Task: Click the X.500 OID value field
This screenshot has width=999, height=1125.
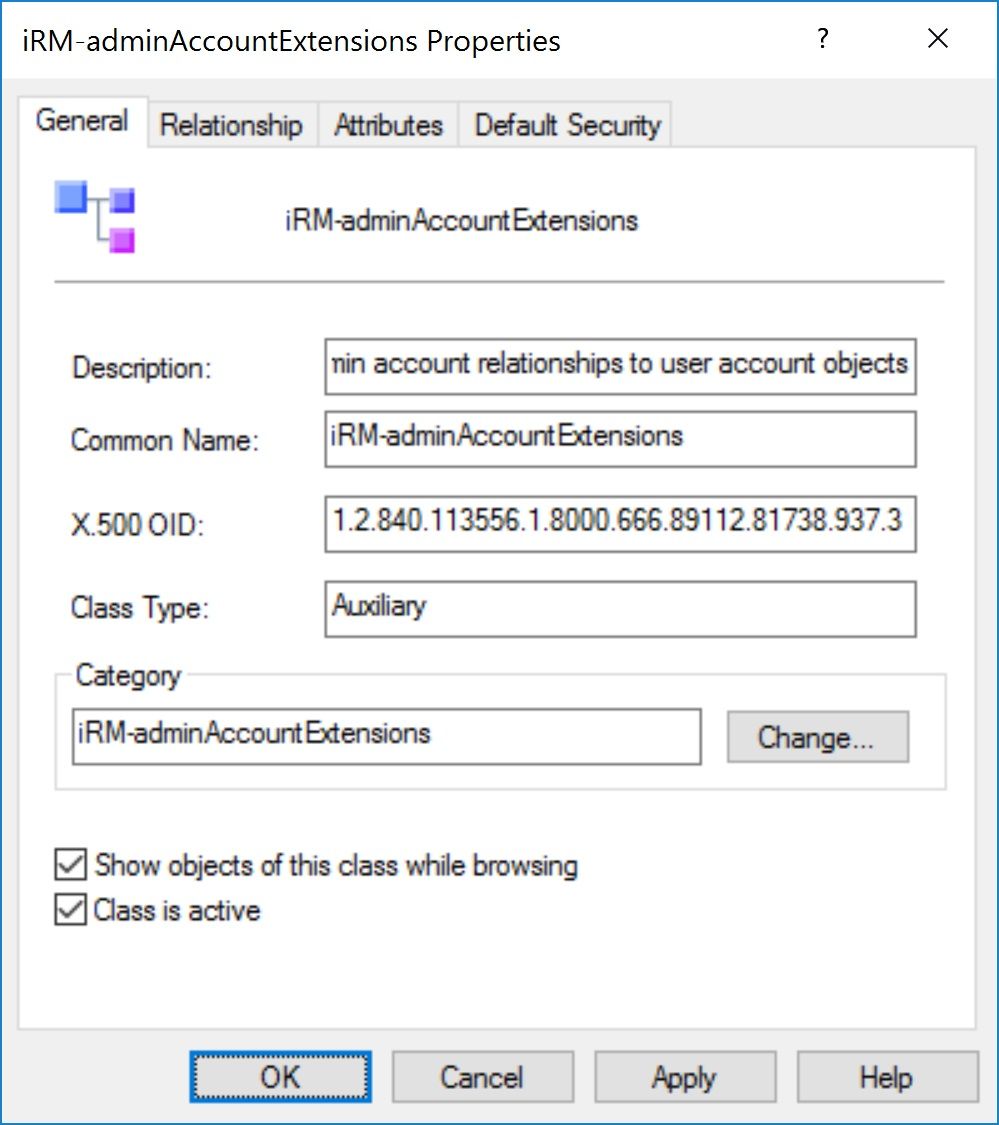Action: pos(620,523)
